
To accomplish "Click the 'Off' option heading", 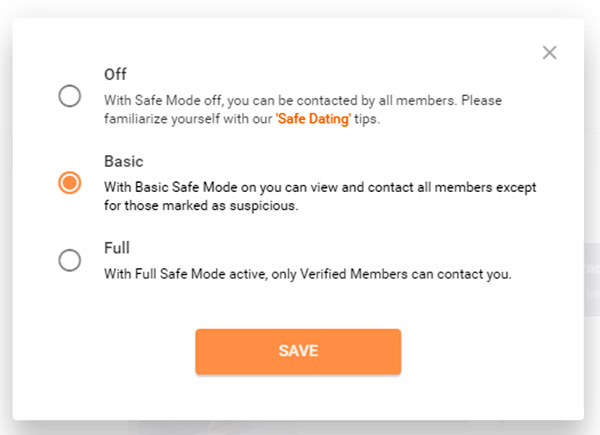I will (115, 74).
